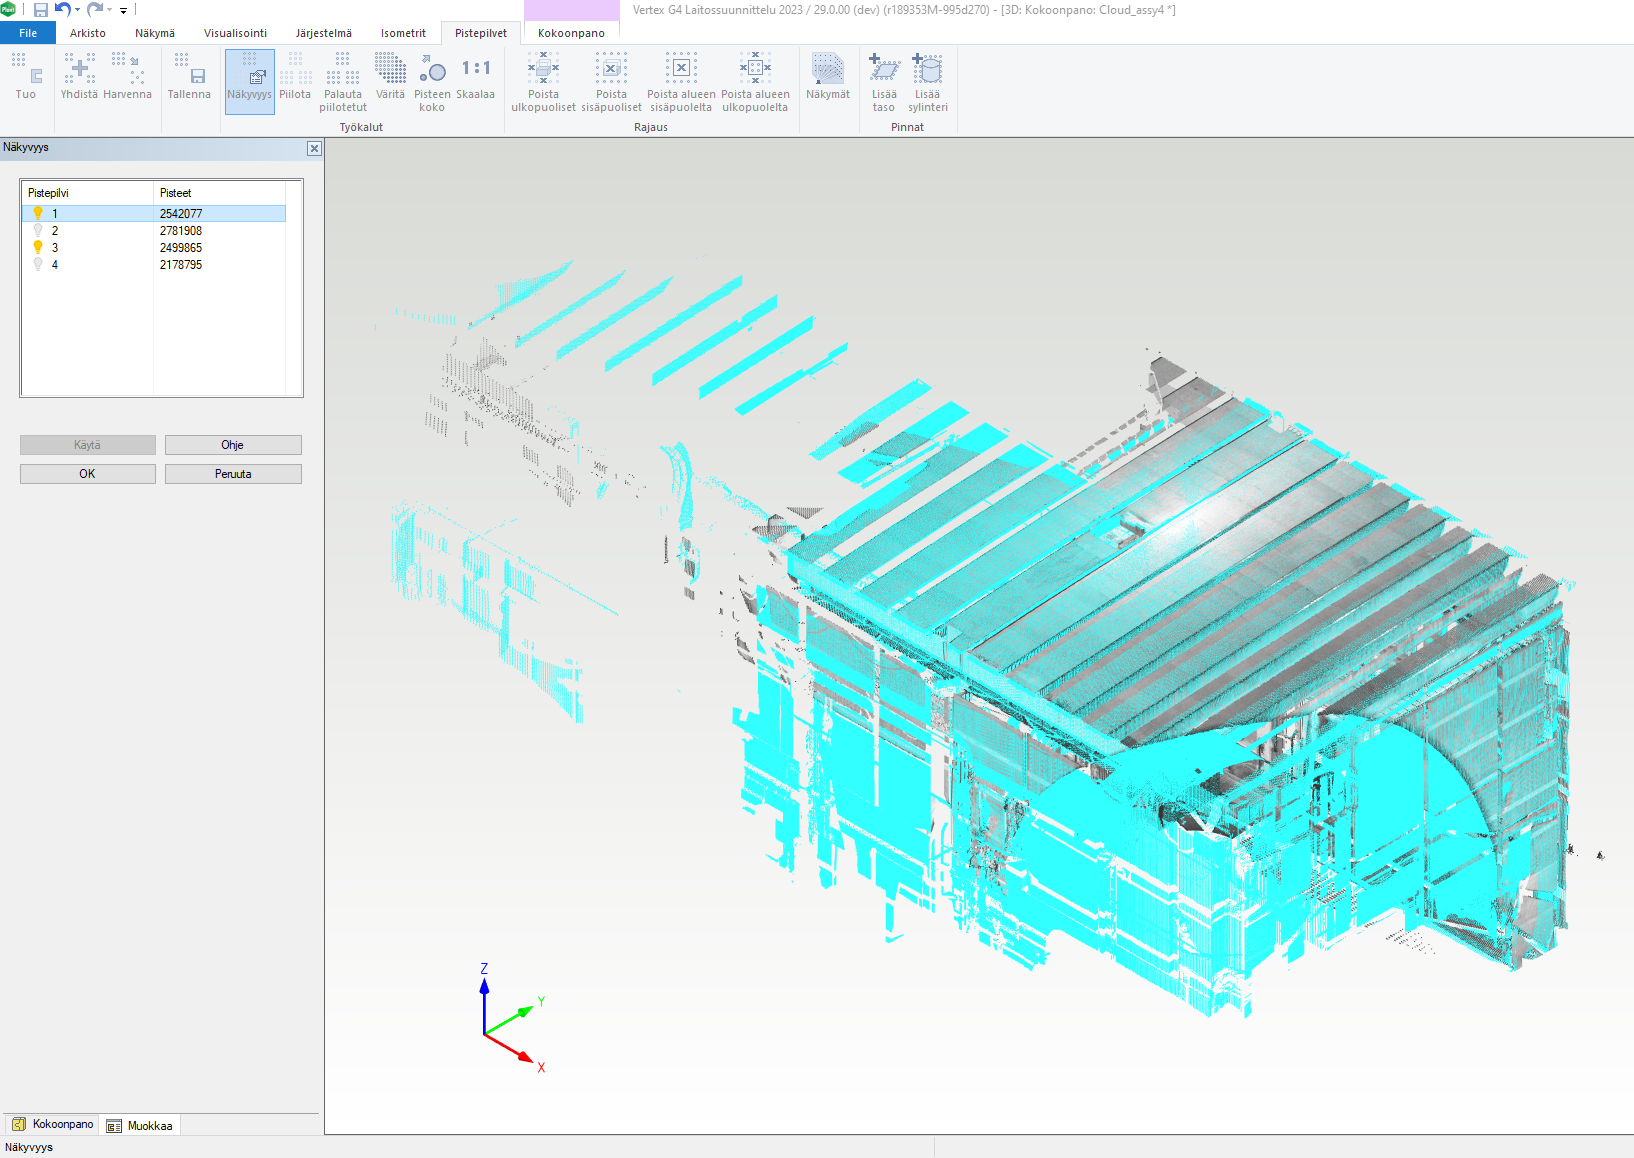Expand the Quick Access Toolbar customize menu
The image size is (1634, 1158).
124,10
